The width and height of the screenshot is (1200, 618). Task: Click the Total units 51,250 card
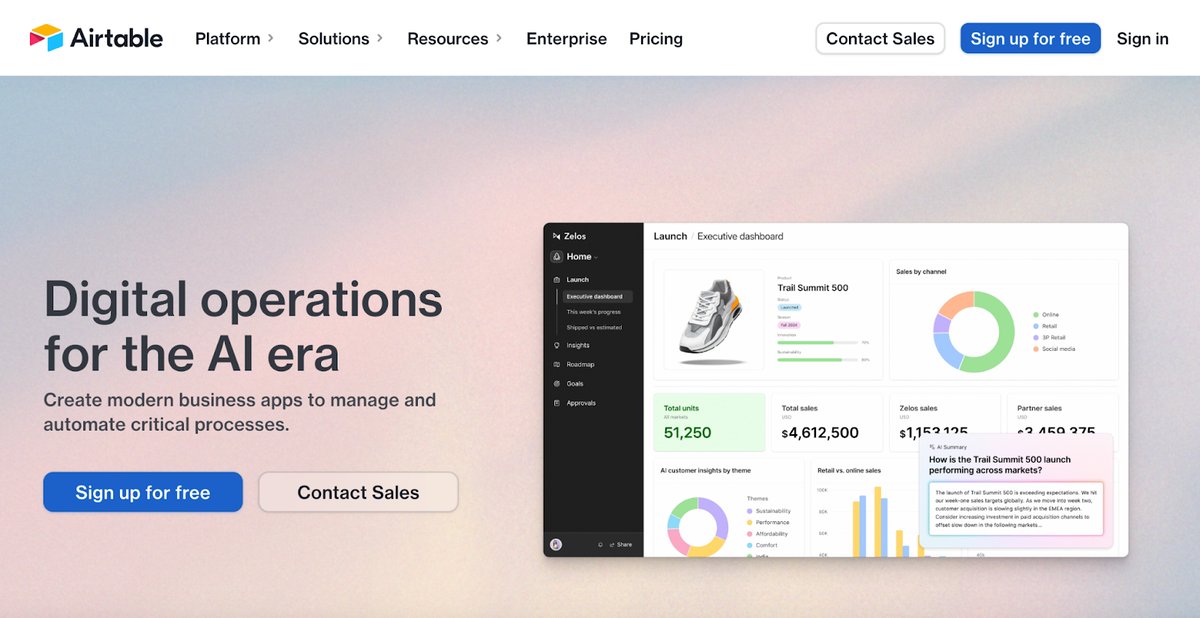[709, 422]
